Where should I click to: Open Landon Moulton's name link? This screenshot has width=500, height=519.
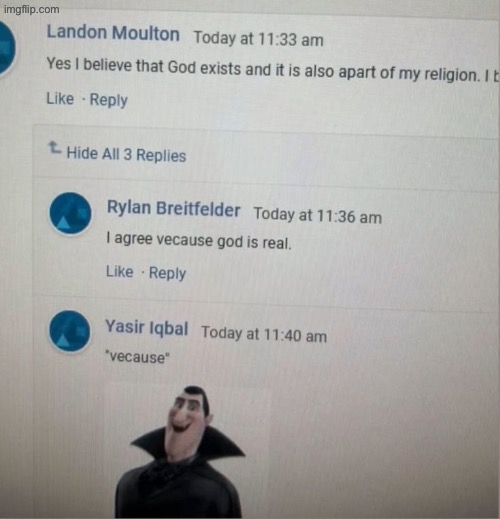coord(113,33)
